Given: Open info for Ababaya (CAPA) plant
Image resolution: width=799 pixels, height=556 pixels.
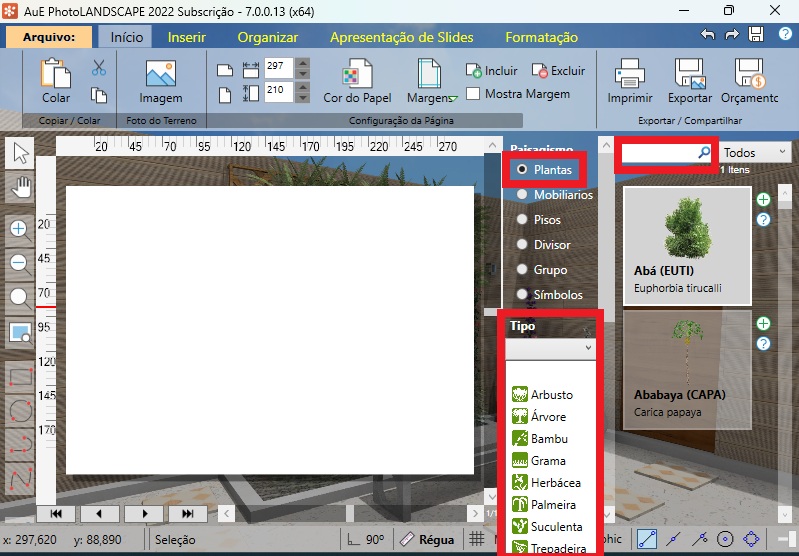Looking at the screenshot, I should pyautogui.click(x=763, y=343).
